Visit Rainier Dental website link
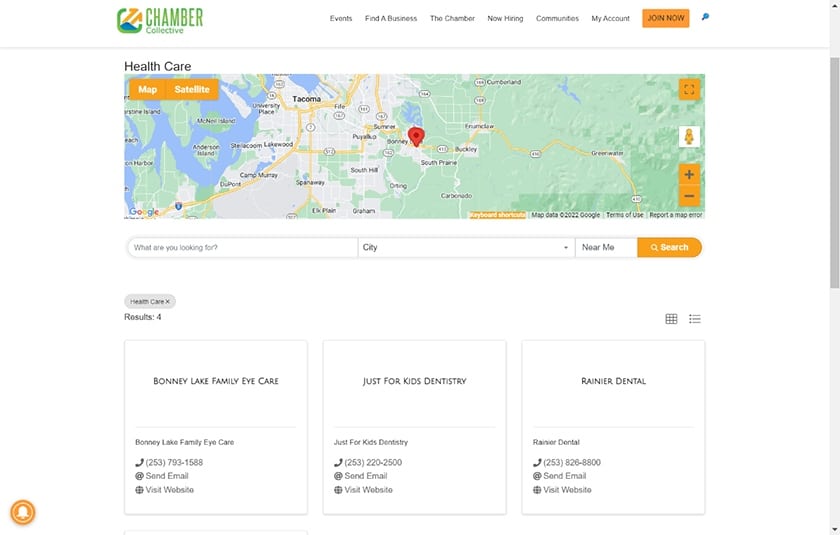 click(x=567, y=490)
